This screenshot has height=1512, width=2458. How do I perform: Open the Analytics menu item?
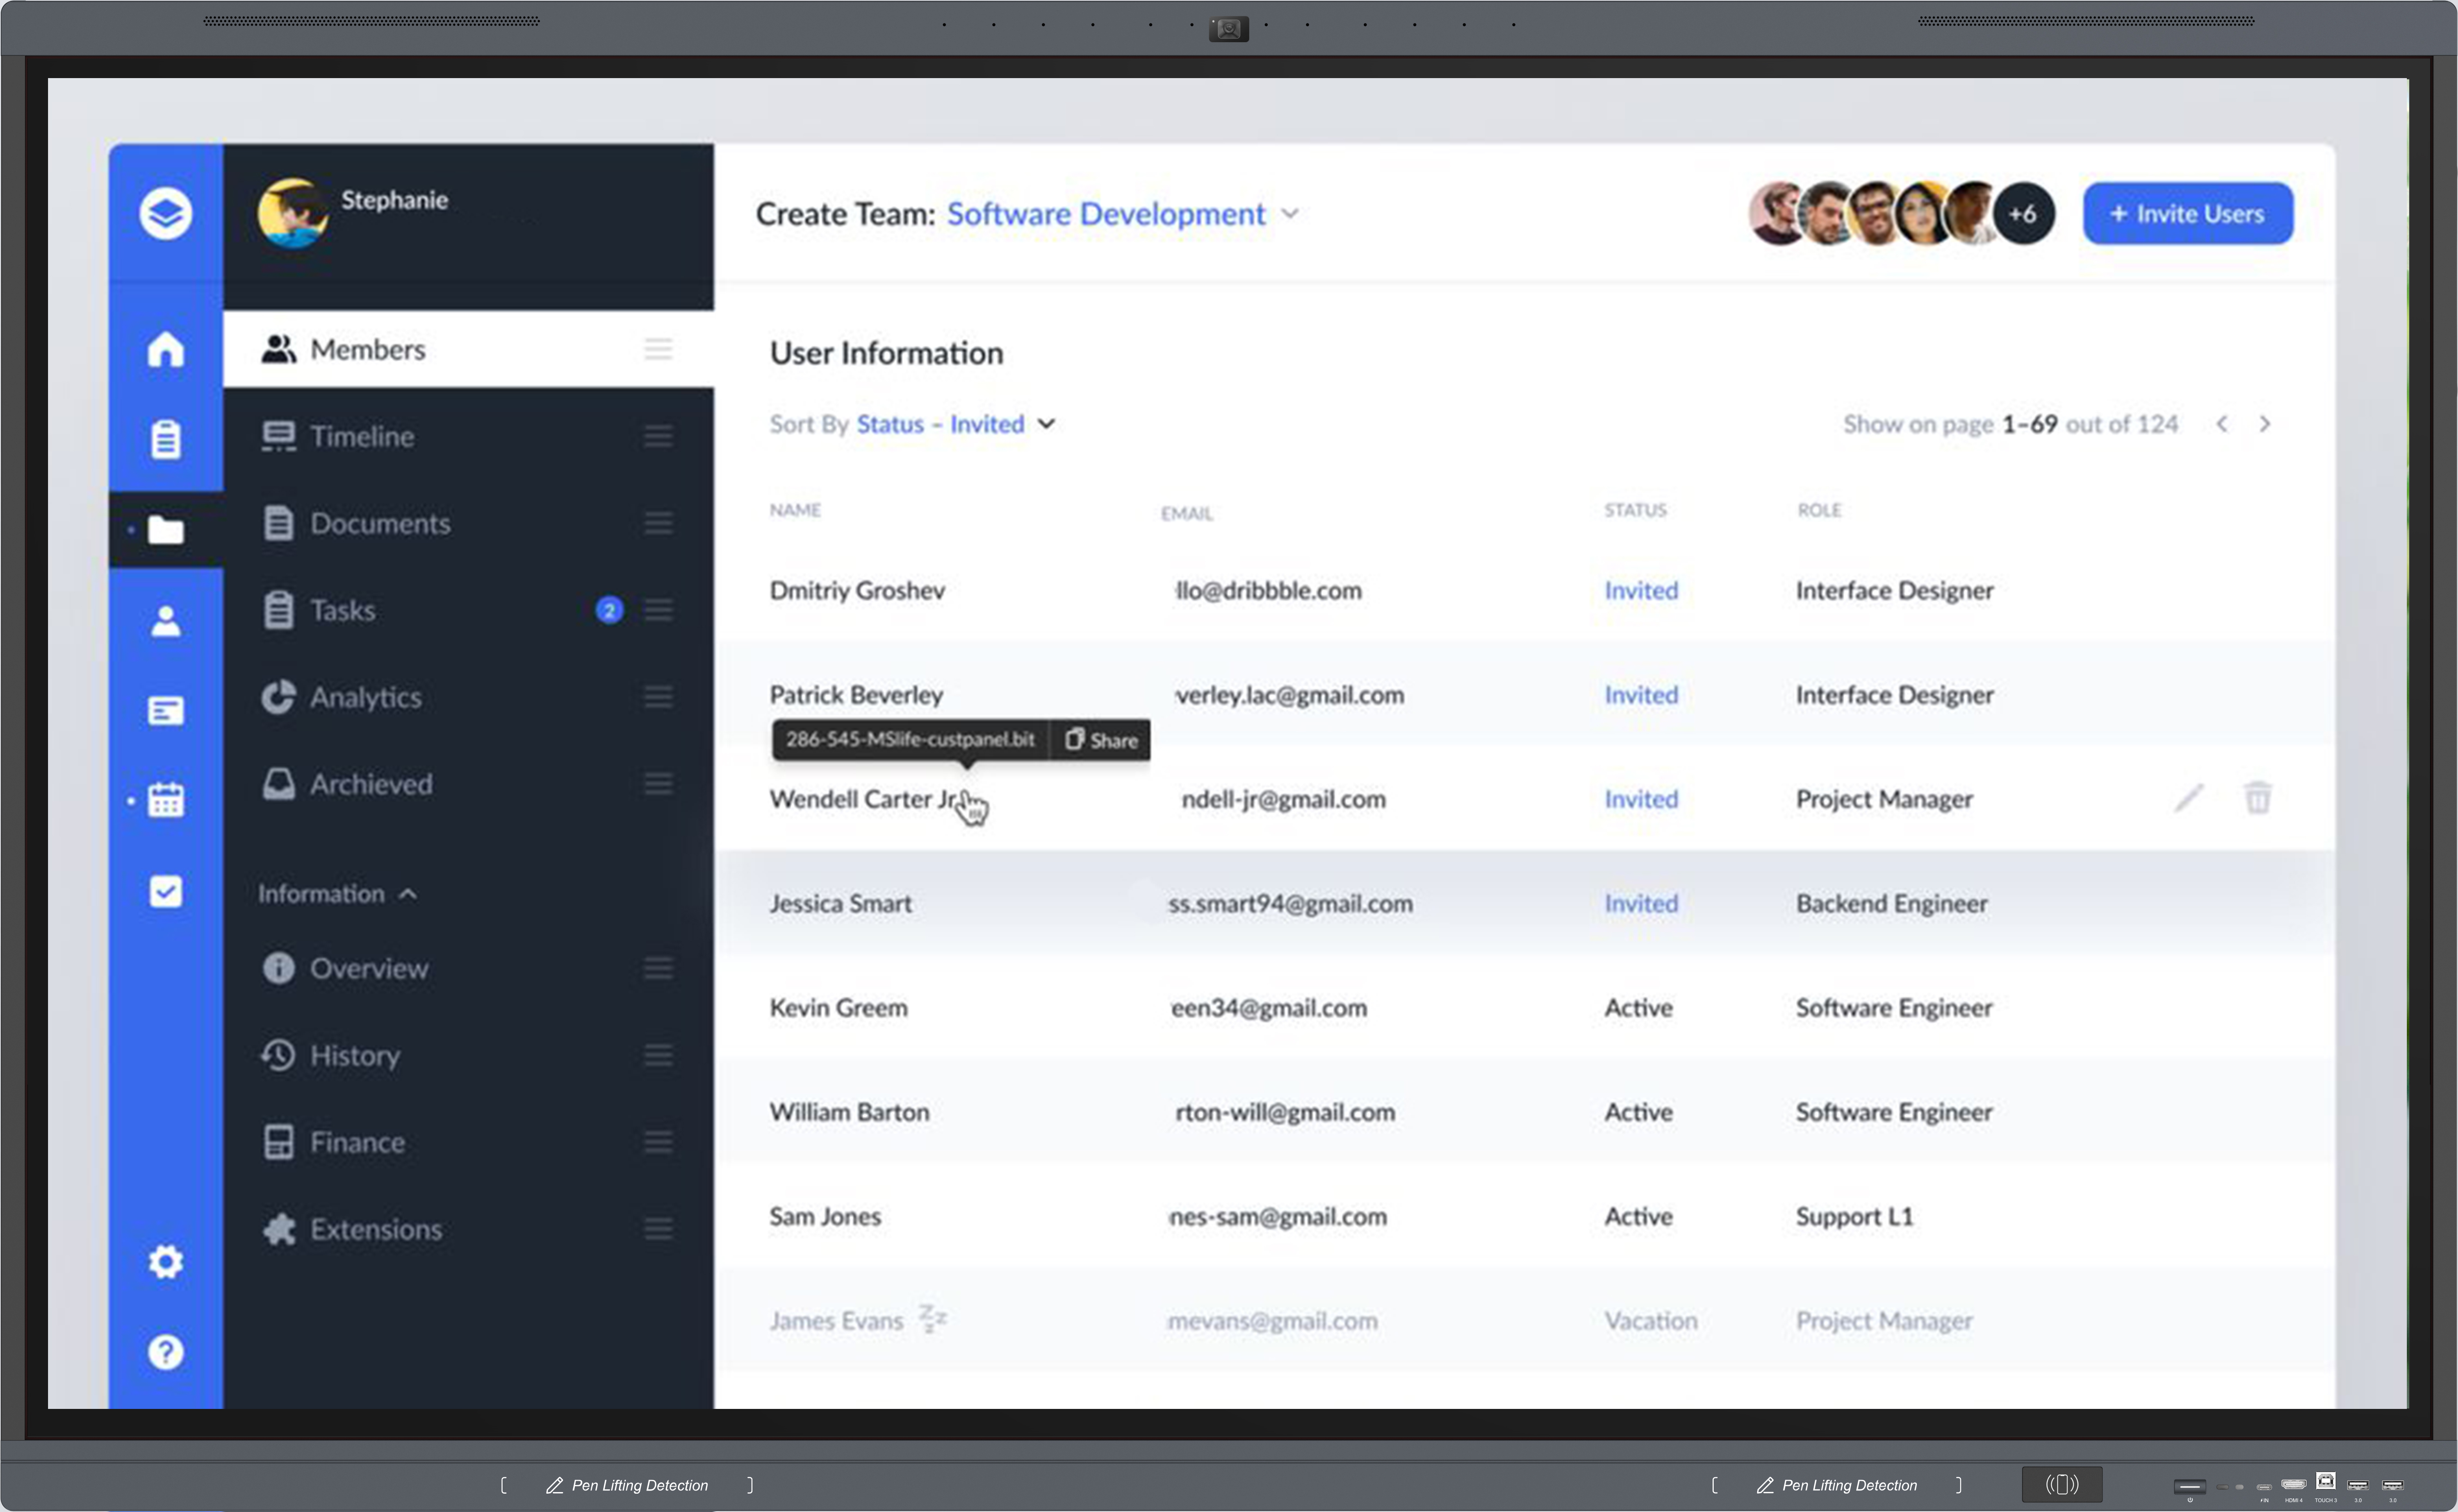(468, 697)
